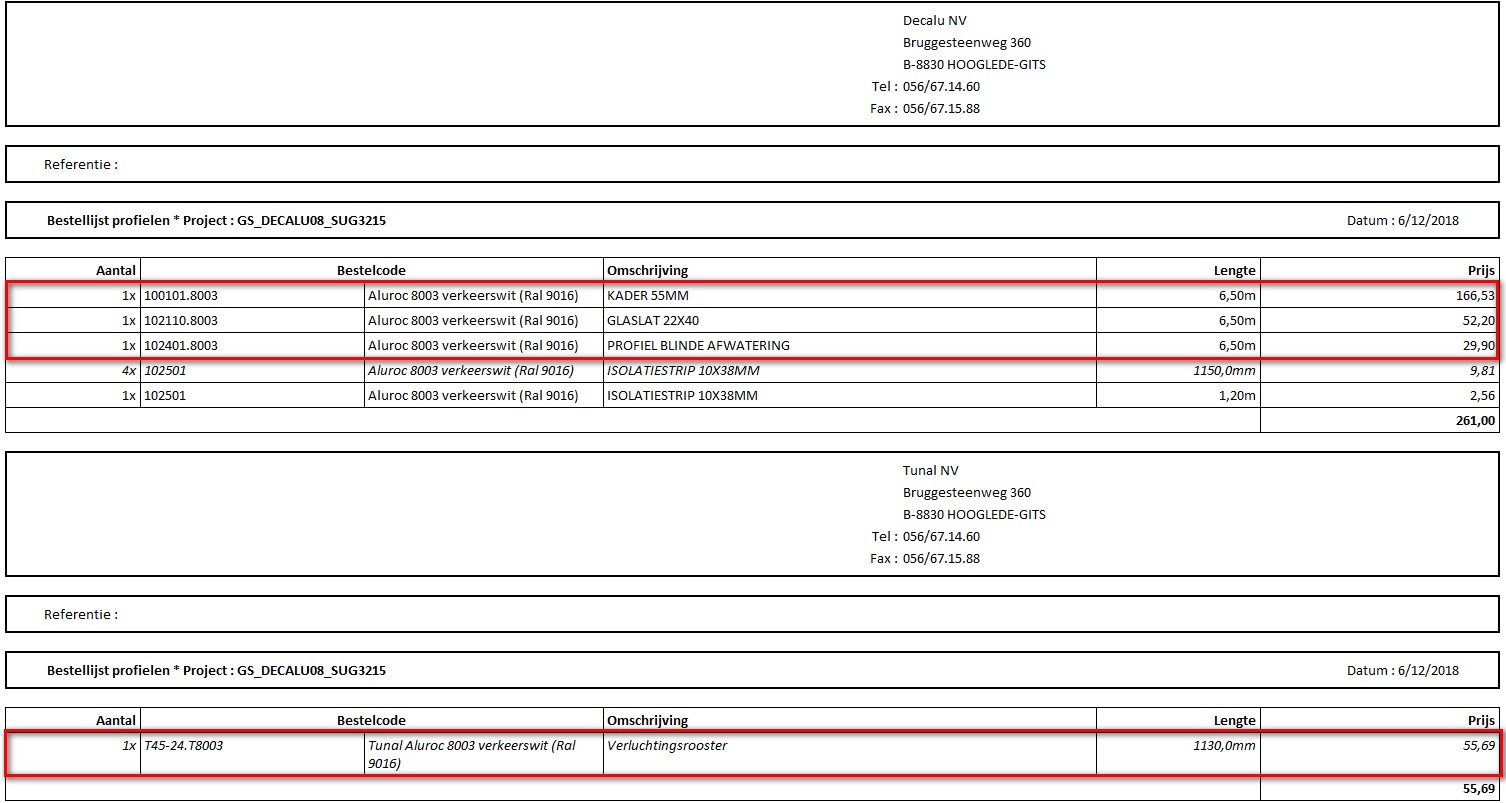Click the description "PROFIEL BLINDE AFWATERING"
The height and width of the screenshot is (803, 1506).
[698, 346]
